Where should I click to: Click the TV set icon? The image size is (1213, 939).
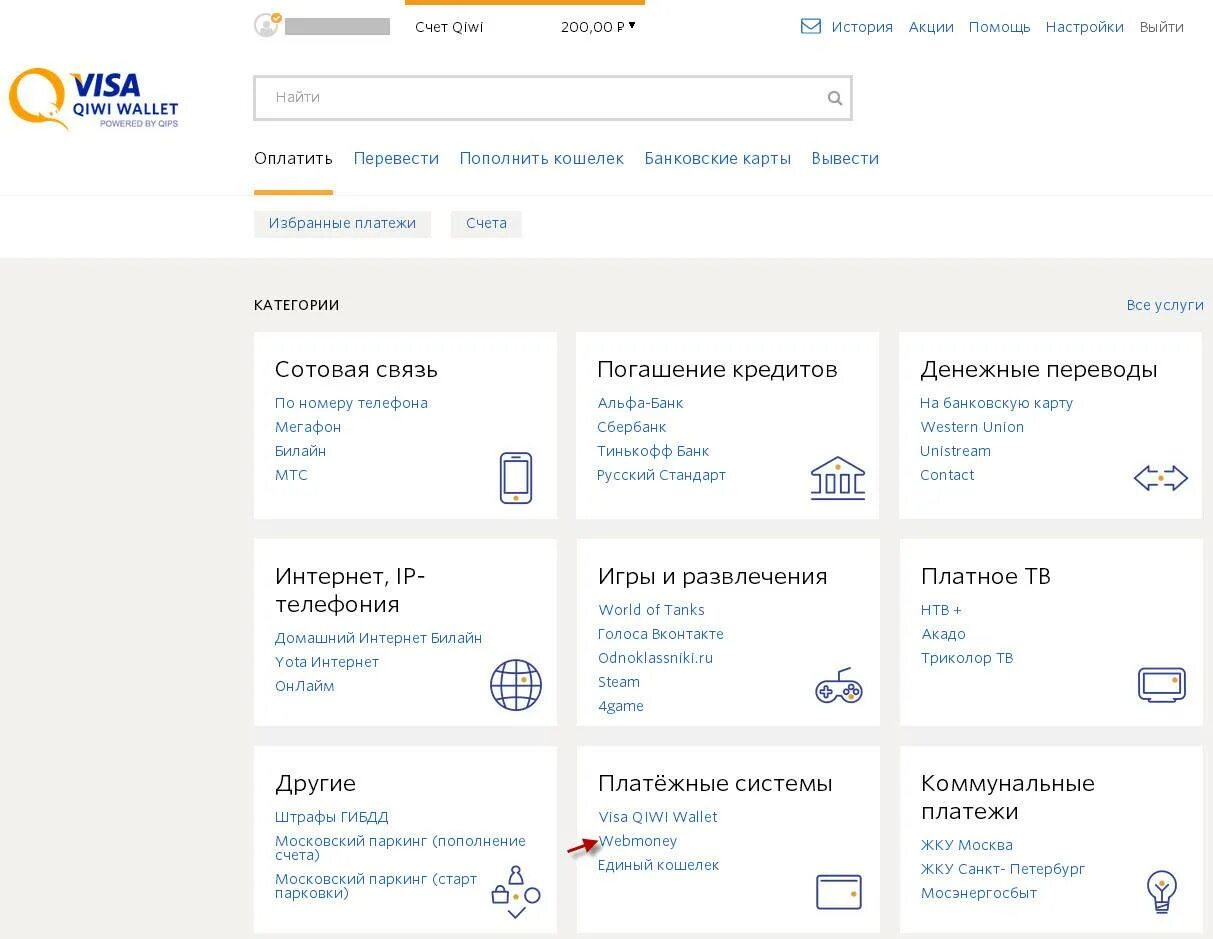pos(1161,685)
